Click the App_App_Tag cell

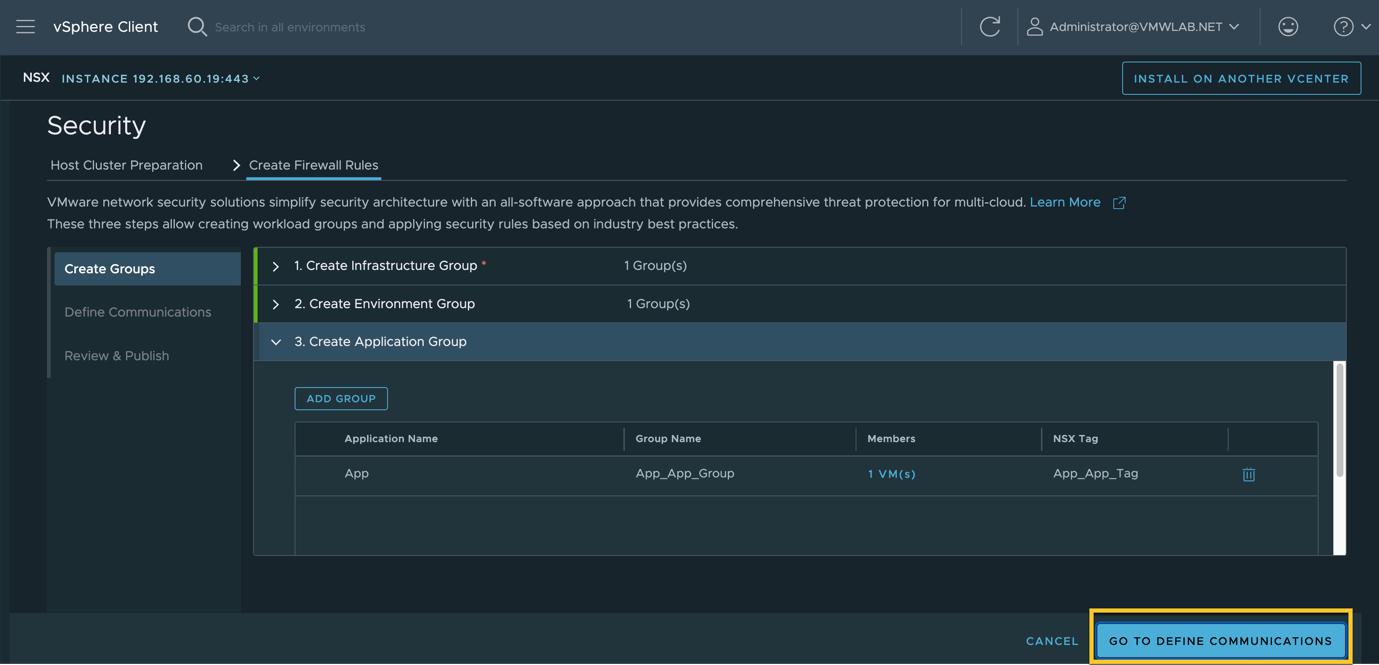pos(1095,474)
